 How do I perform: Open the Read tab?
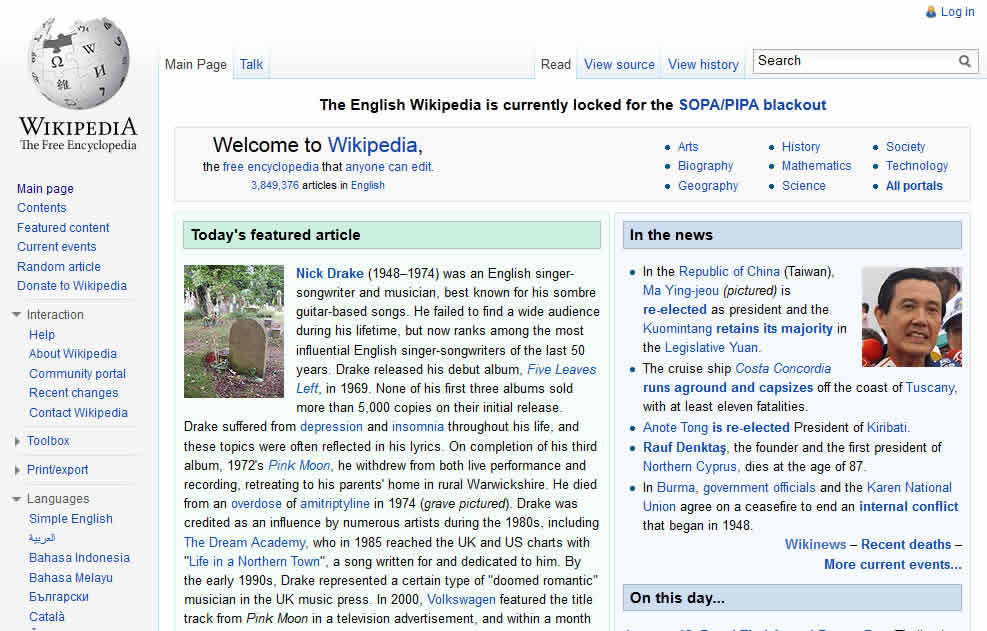(556, 64)
